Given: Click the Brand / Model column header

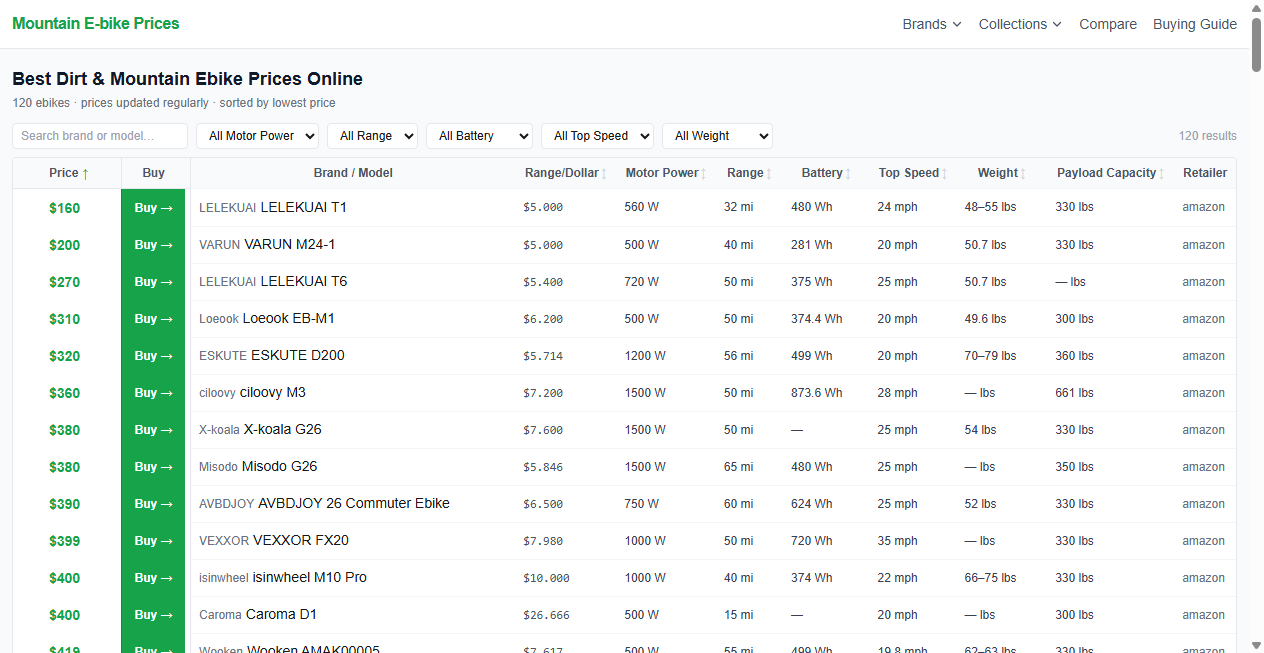Looking at the screenshot, I should (x=353, y=173).
